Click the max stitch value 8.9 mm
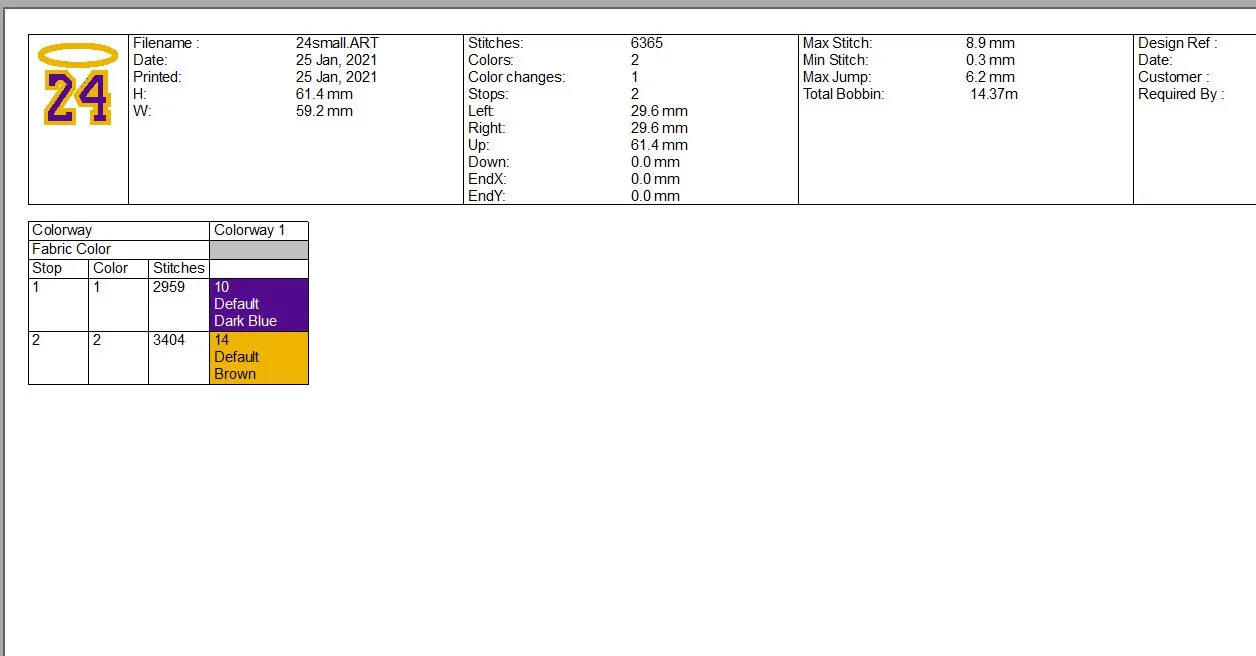 coord(990,43)
